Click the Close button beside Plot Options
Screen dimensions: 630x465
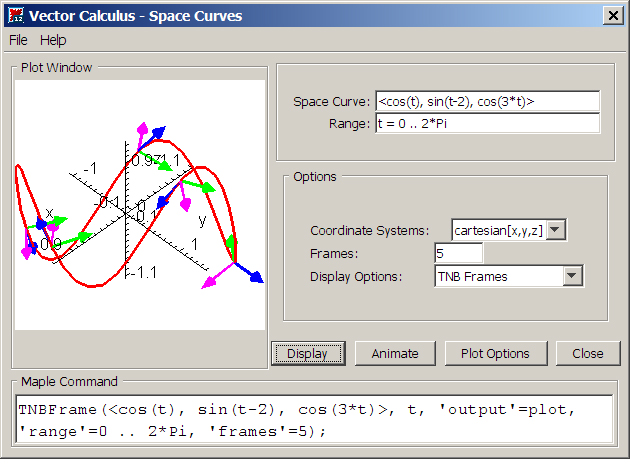(x=588, y=353)
